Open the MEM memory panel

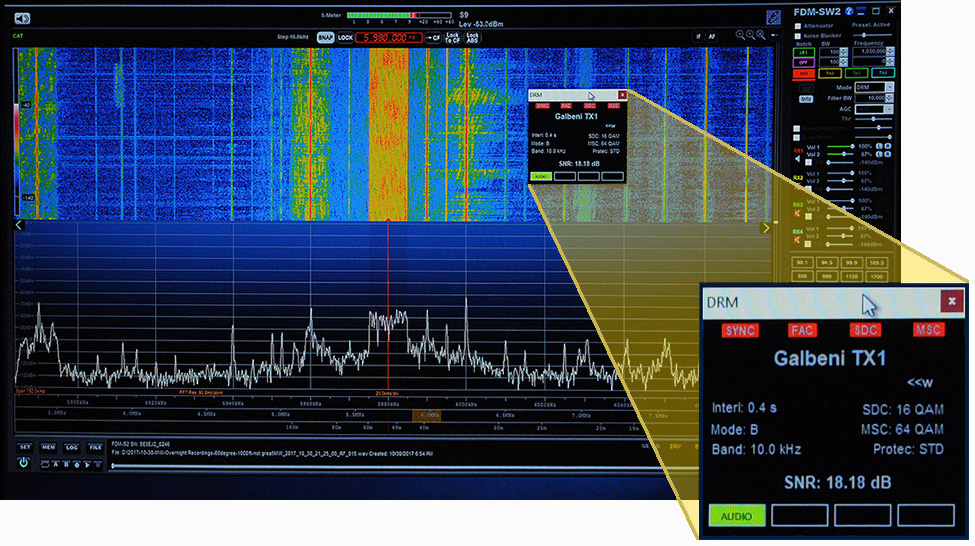click(48, 447)
